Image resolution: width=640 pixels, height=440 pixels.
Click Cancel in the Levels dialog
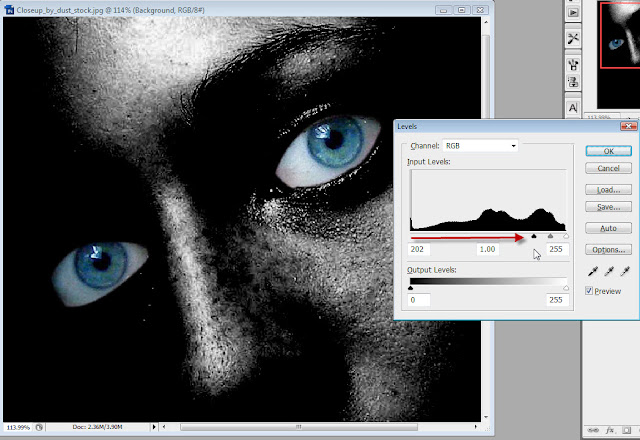pyautogui.click(x=609, y=168)
